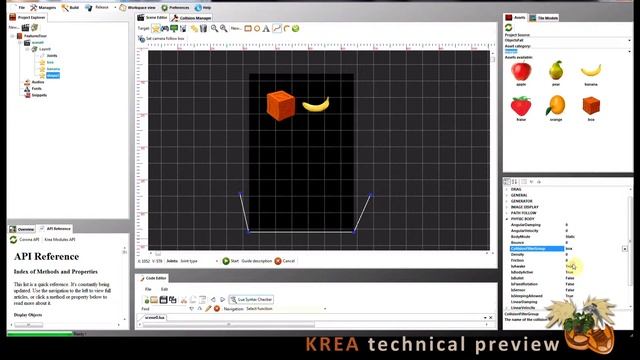
Task: Open the Preferences menu
Action: pos(175,7)
